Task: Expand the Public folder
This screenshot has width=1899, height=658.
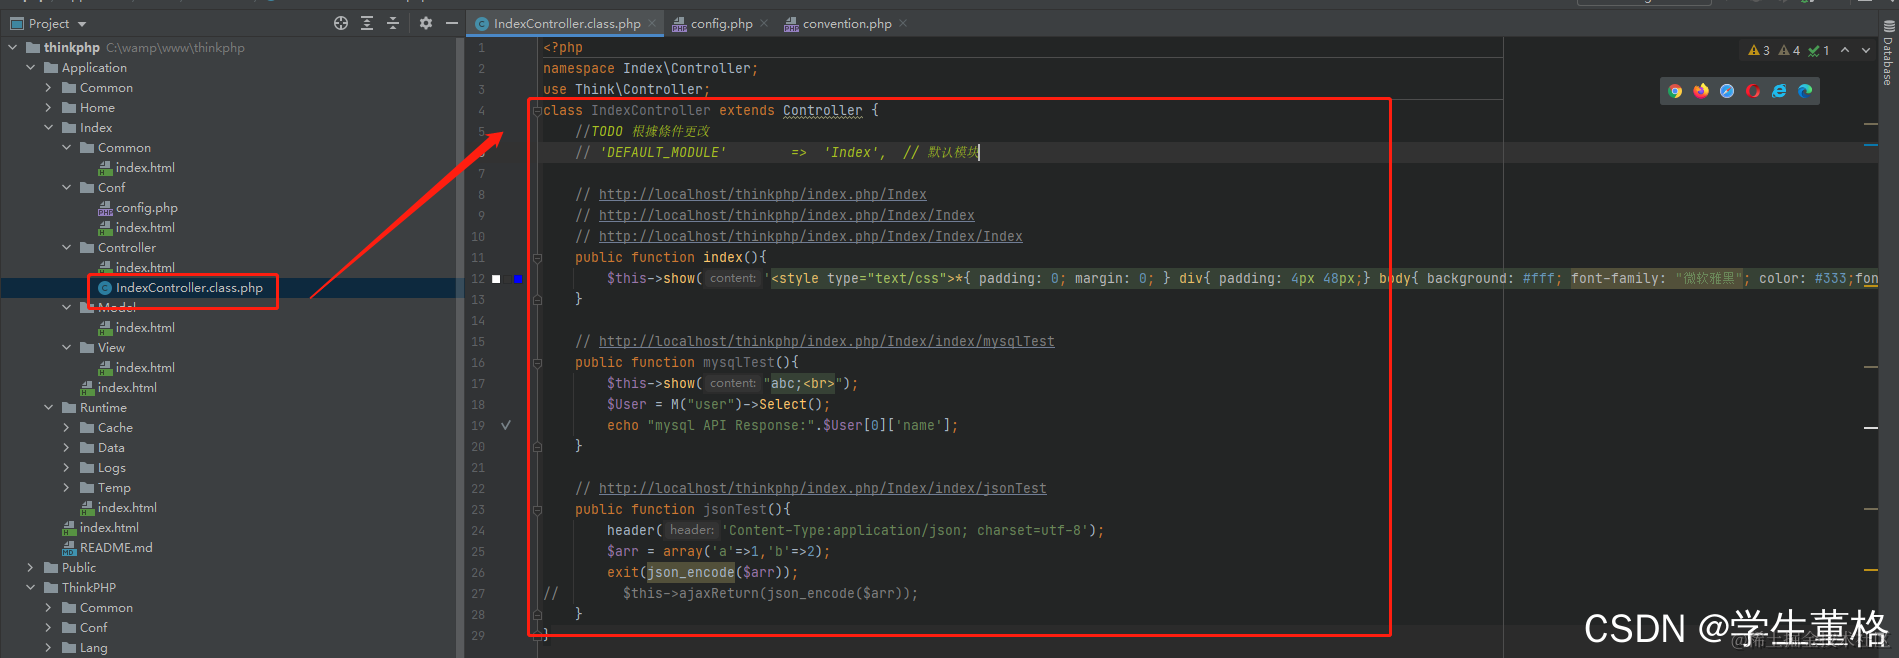Action: coord(30,567)
